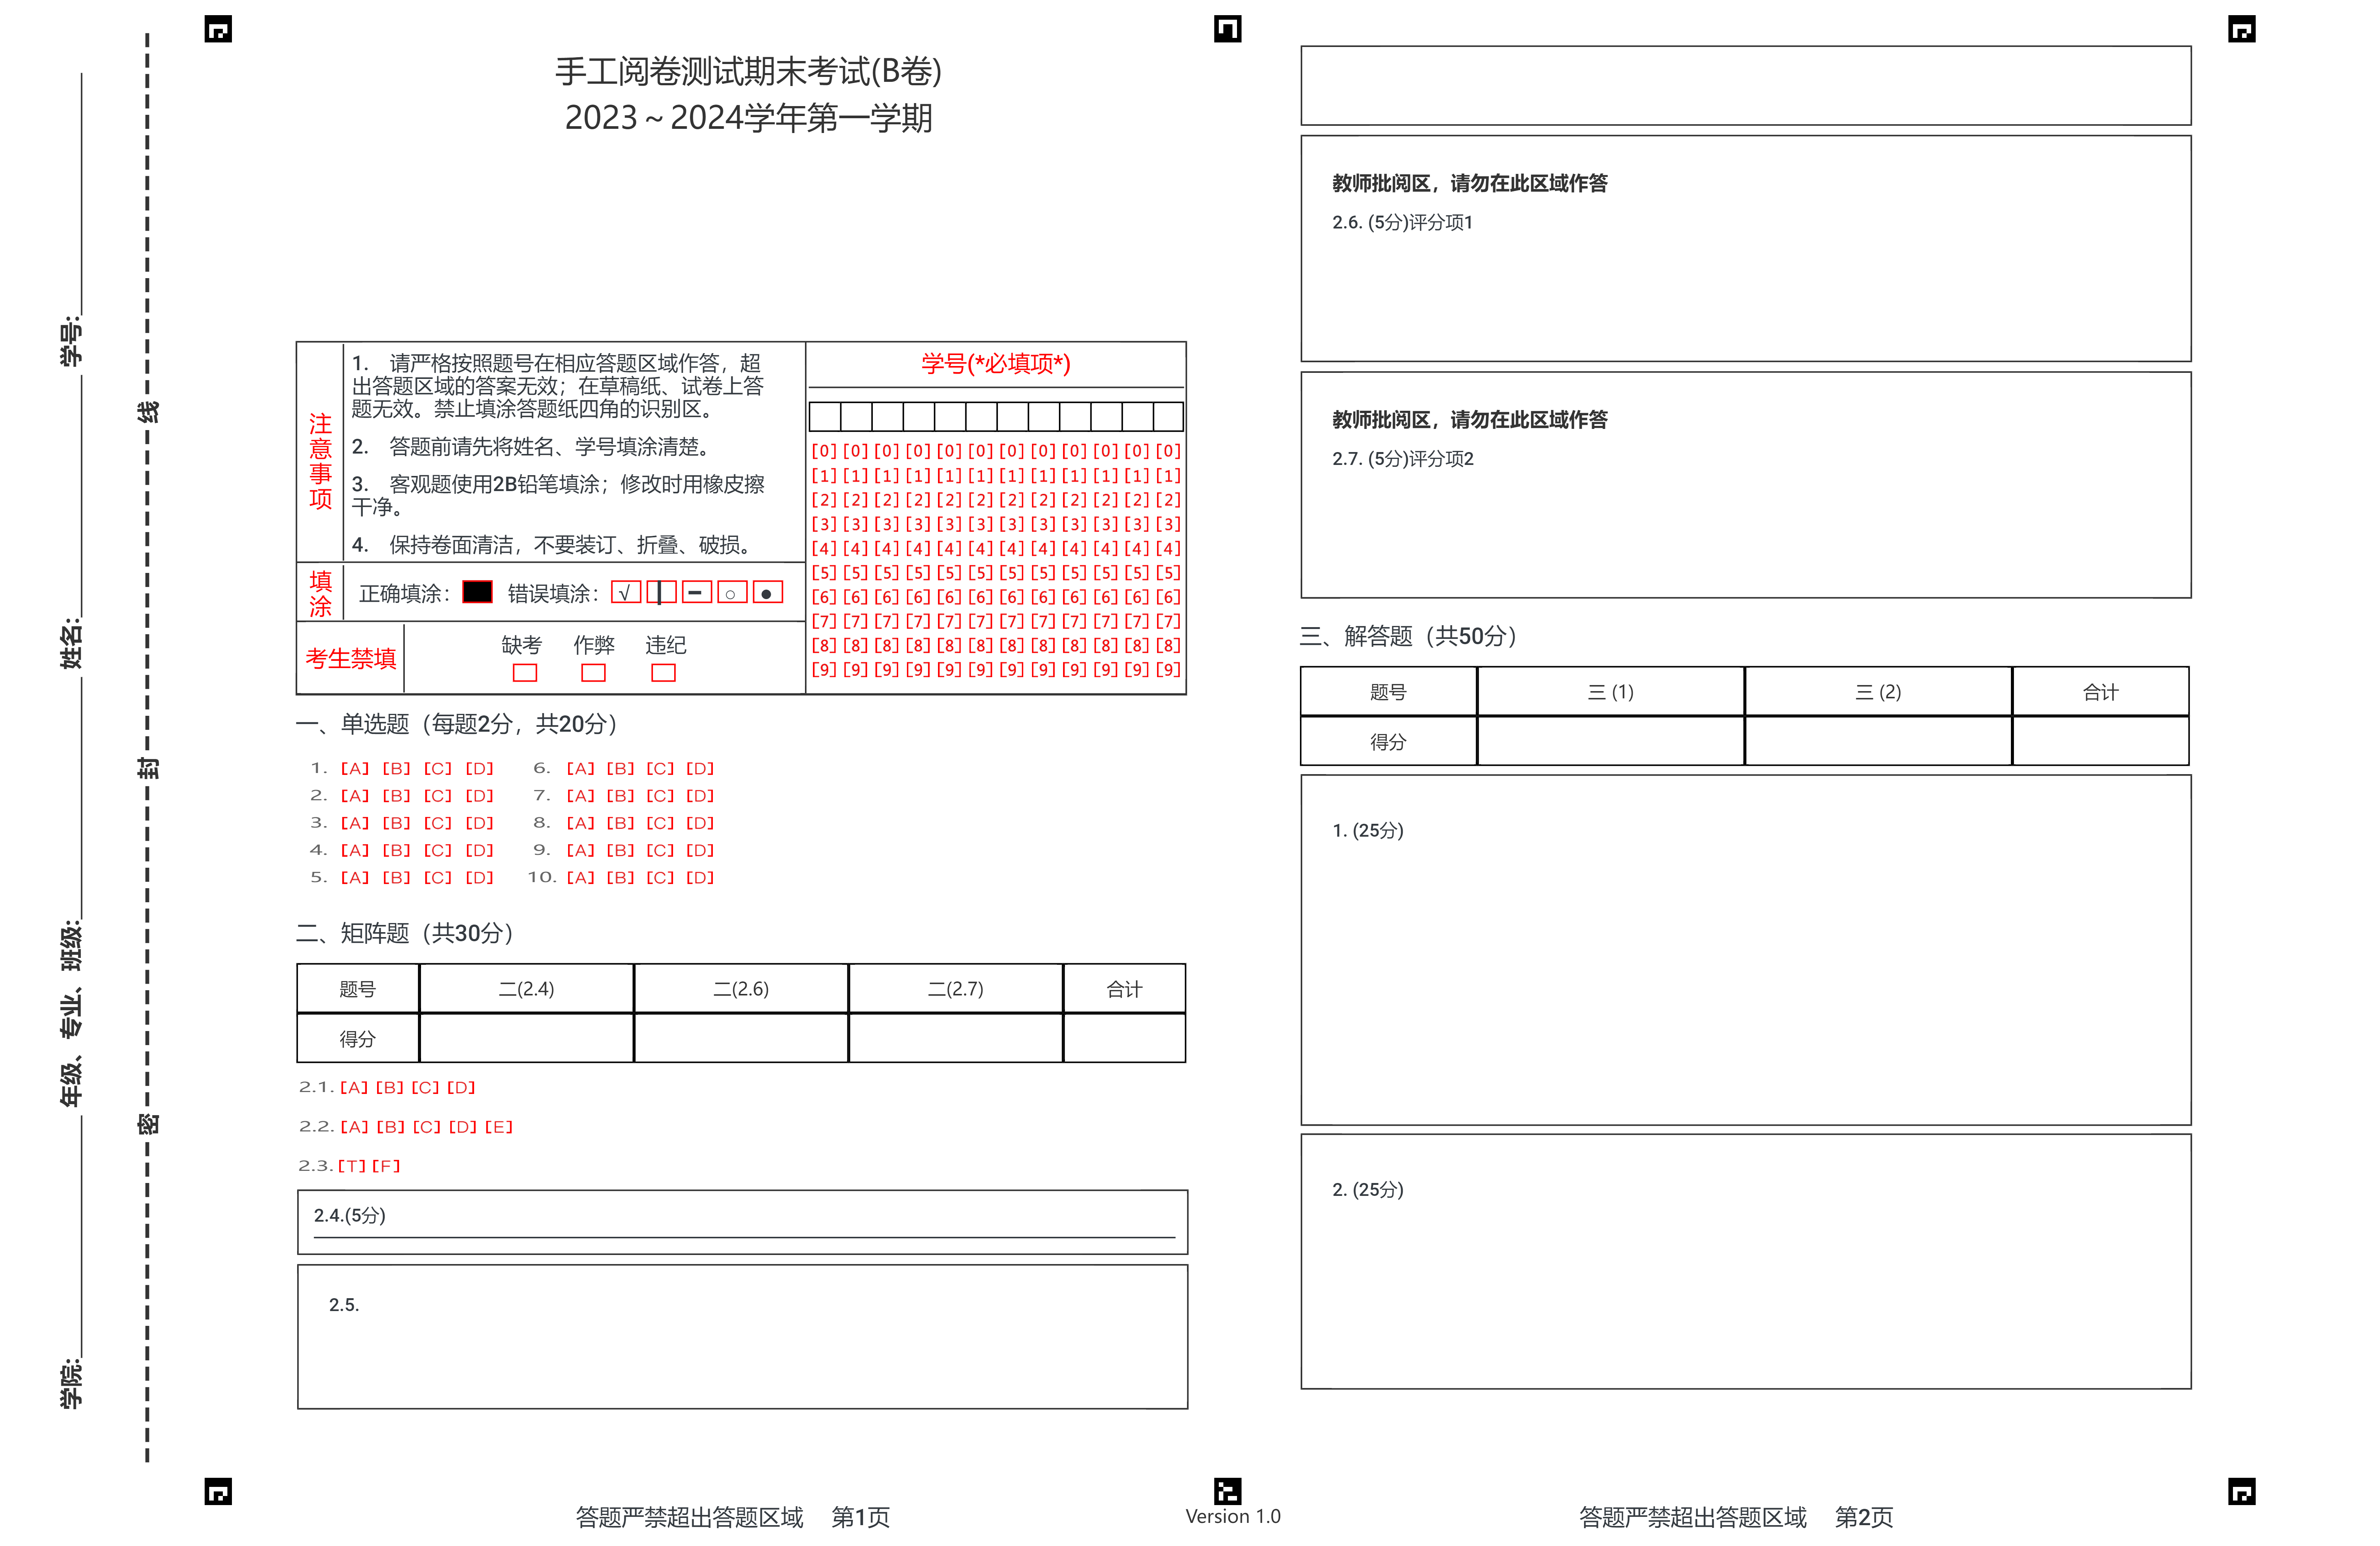
Task: Click the hollow circle 错误填涂 sample
Action: tap(732, 592)
